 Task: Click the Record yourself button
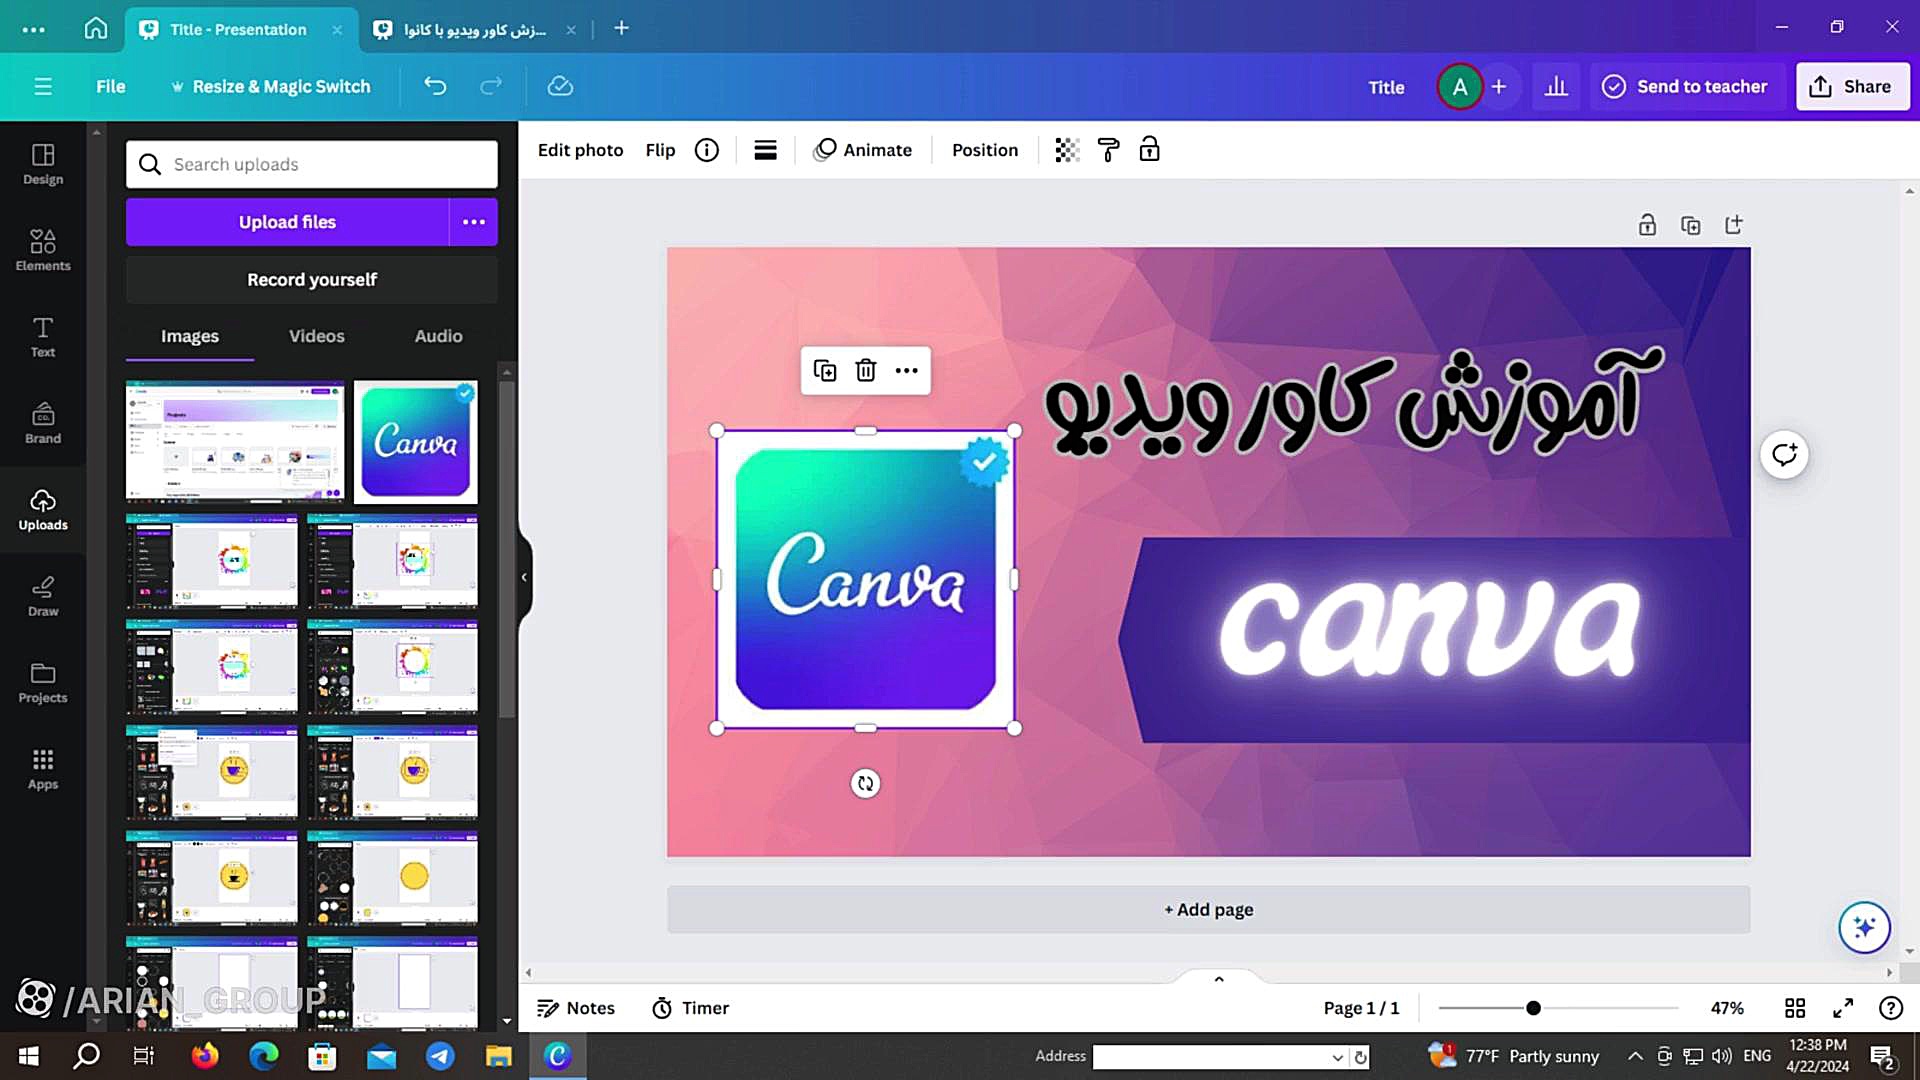[312, 280]
